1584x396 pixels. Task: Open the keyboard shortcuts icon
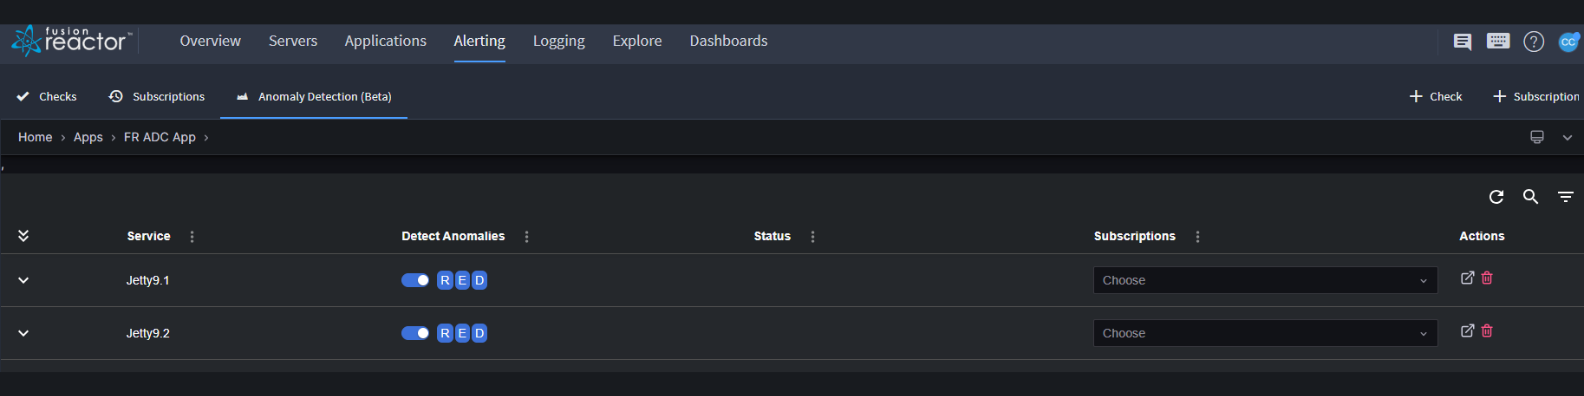click(1498, 41)
